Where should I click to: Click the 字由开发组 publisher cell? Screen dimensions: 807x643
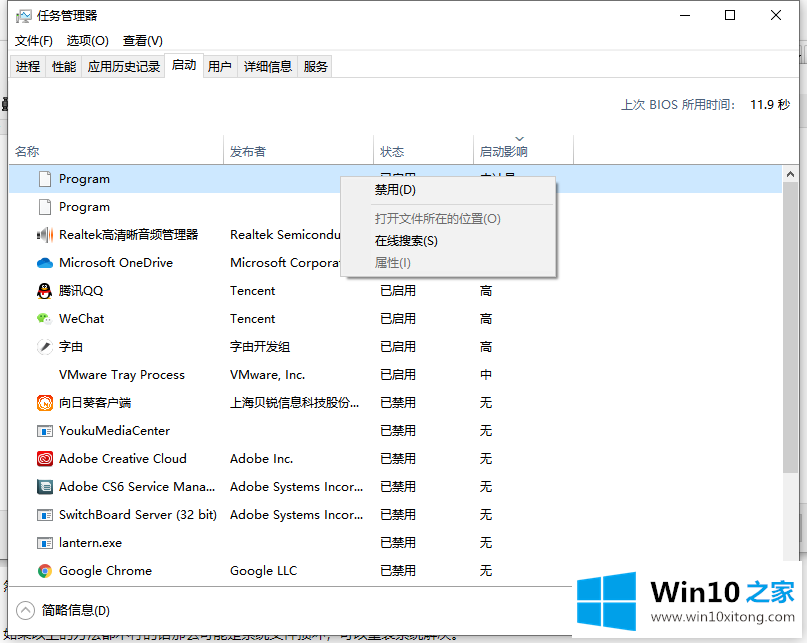click(x=260, y=347)
